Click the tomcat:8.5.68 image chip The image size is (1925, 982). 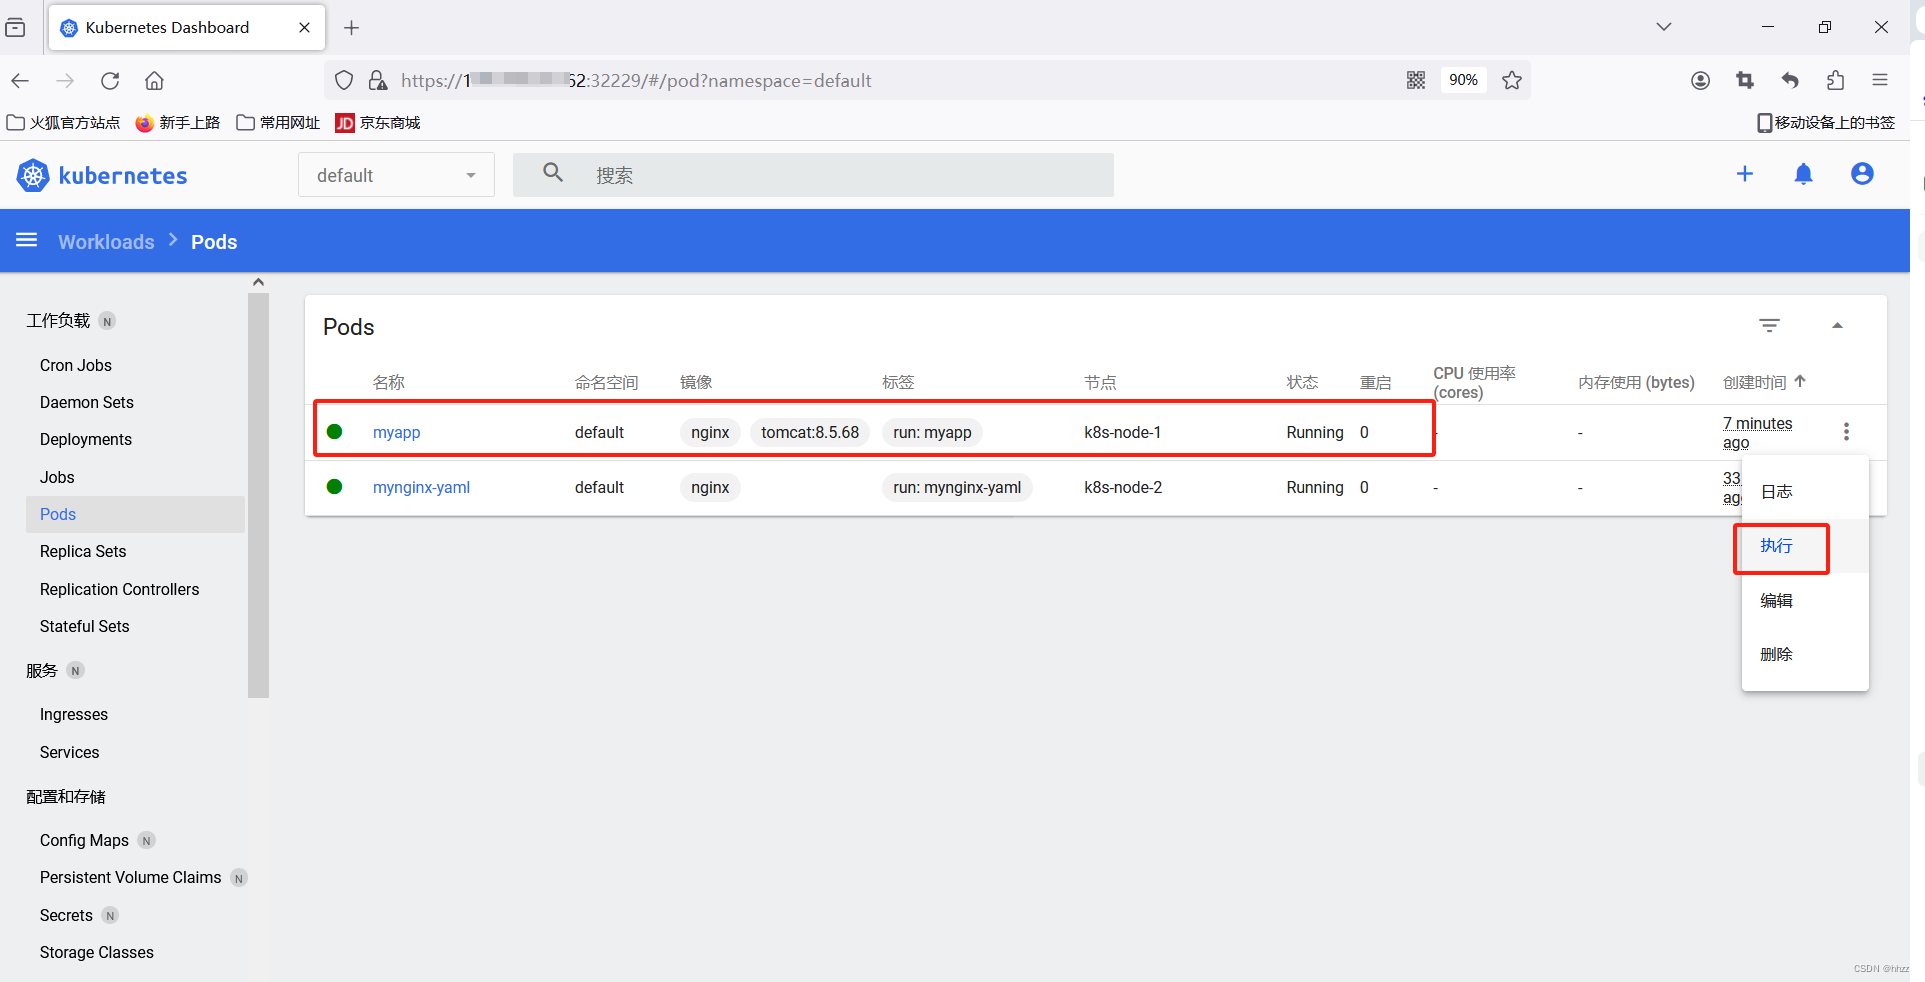click(810, 432)
